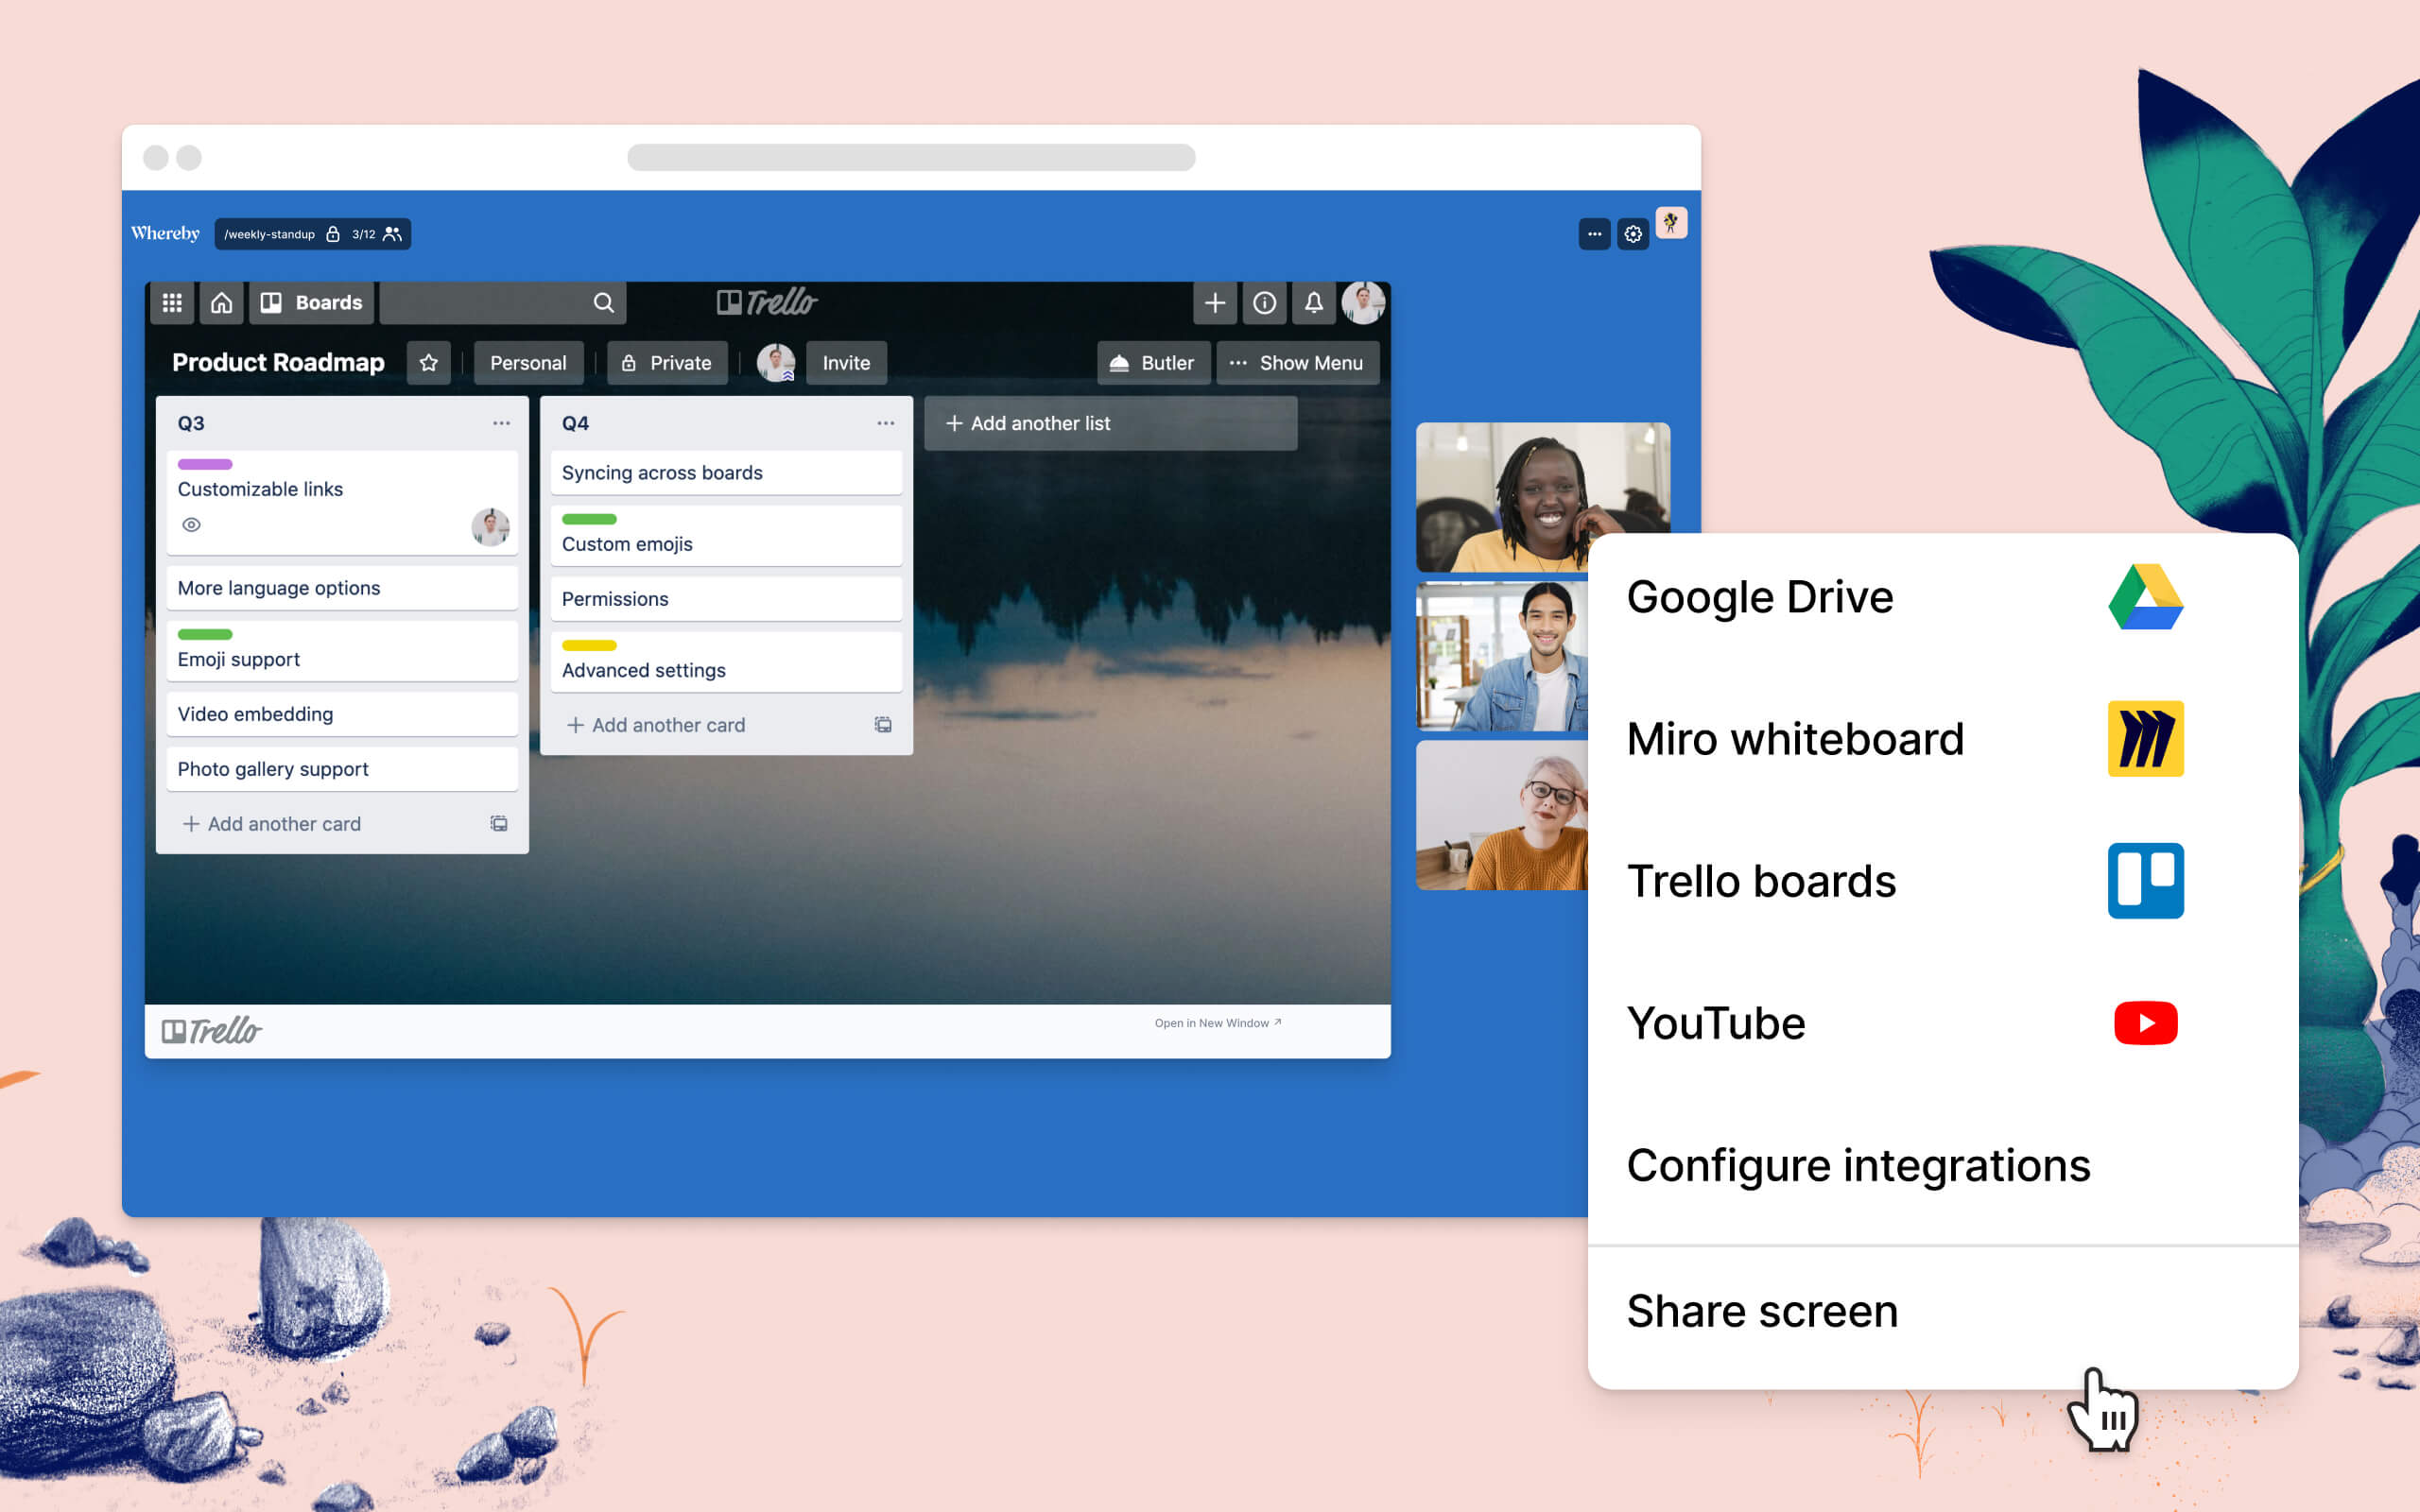Open Whereby more options ellipsis
The height and width of the screenshot is (1512, 2420).
[1593, 234]
